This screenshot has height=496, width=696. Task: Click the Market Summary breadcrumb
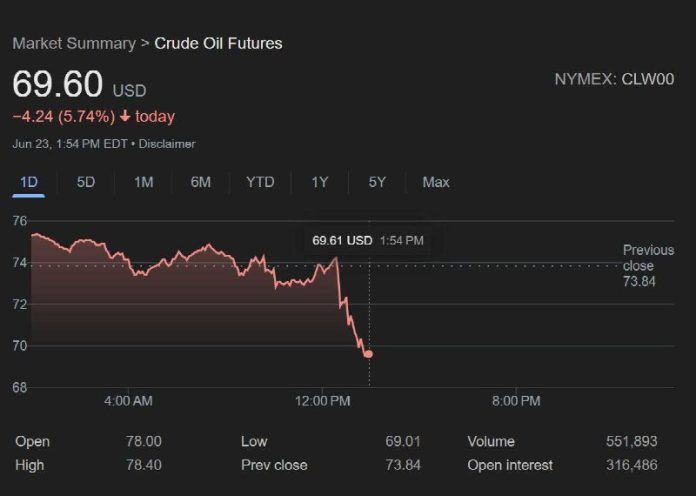73,43
